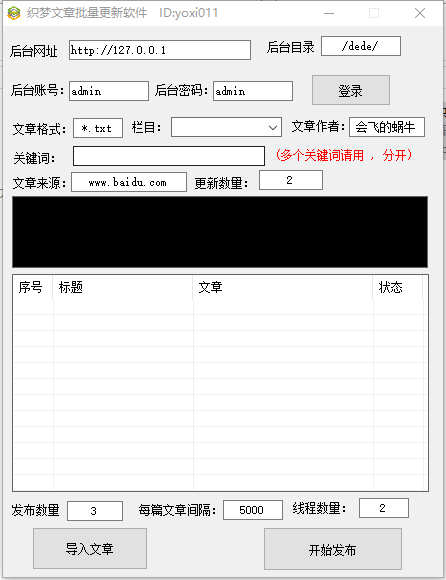The width and height of the screenshot is (446, 580).
Task: Click the 后台网址 URL input field
Action: pyautogui.click(x=160, y=50)
